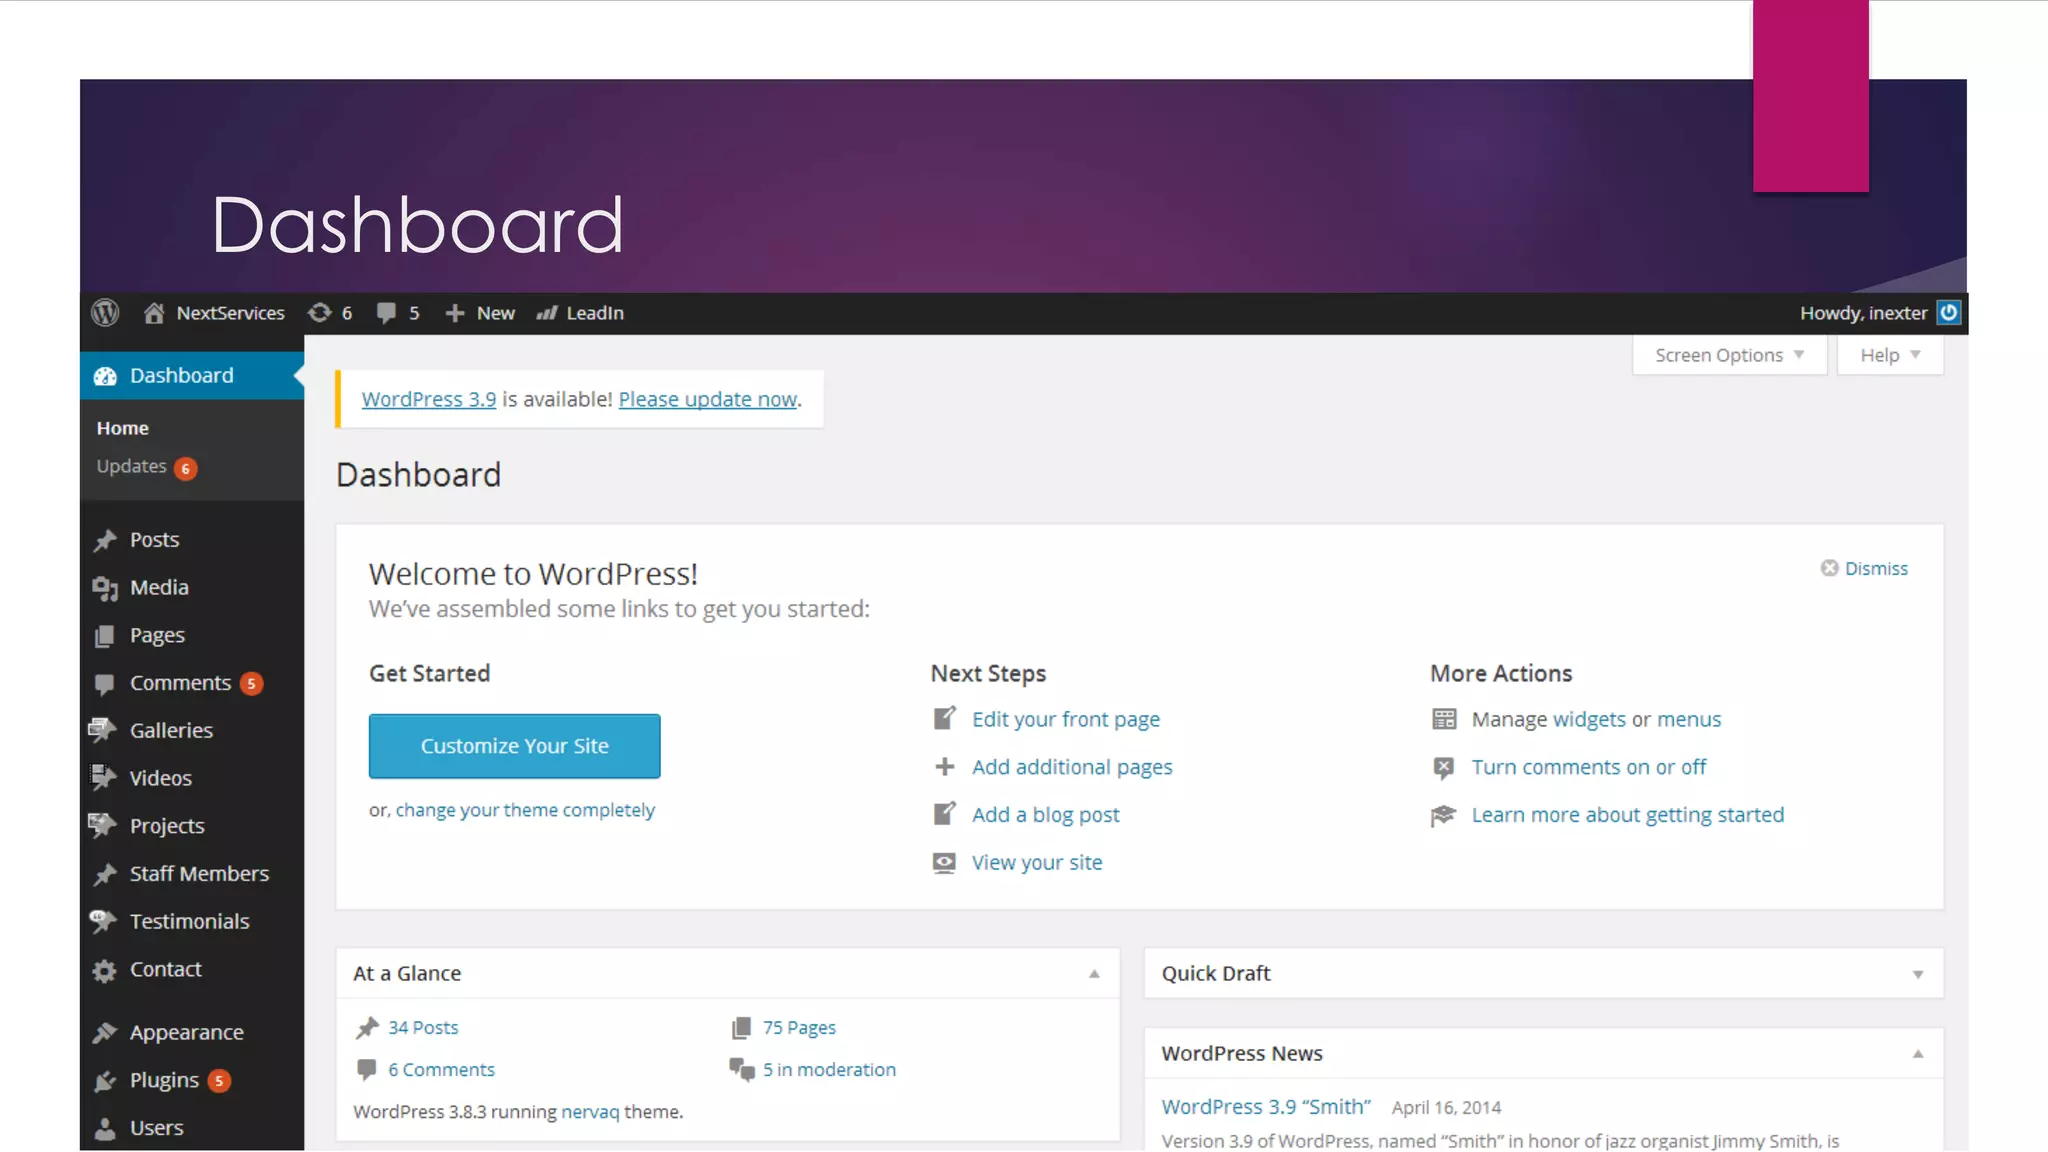The width and height of the screenshot is (2048, 1152).
Task: Click Add a blog post link
Action: (x=1045, y=815)
